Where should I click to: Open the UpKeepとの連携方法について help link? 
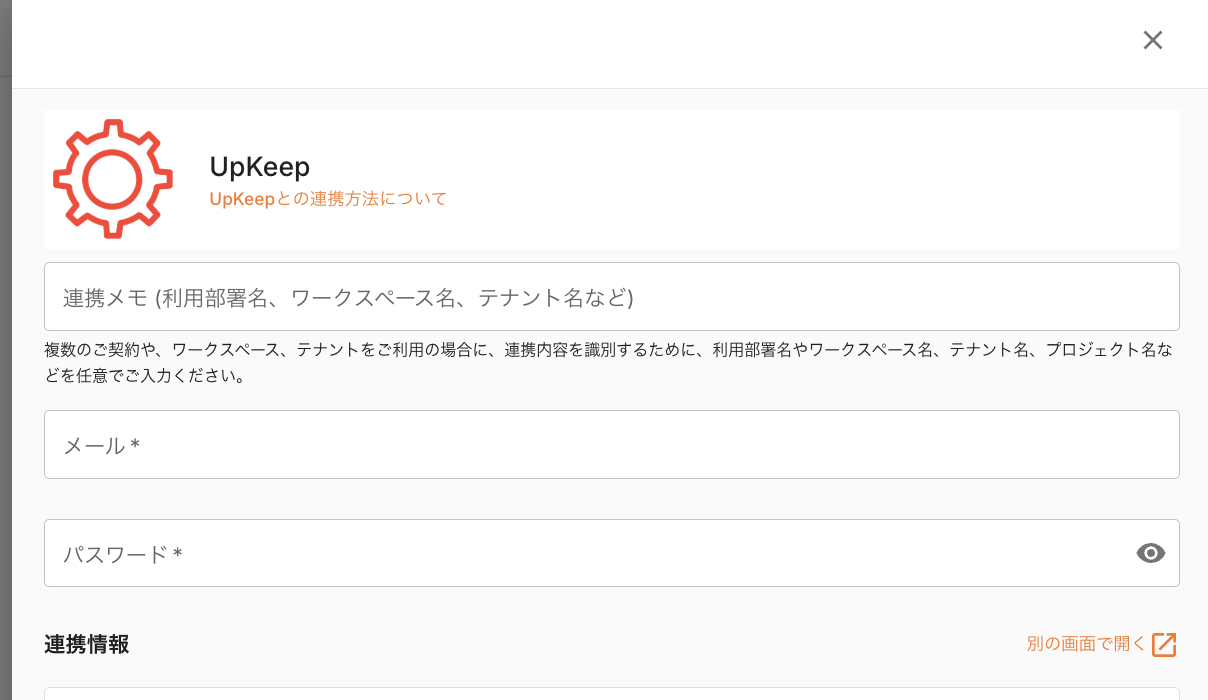(328, 199)
